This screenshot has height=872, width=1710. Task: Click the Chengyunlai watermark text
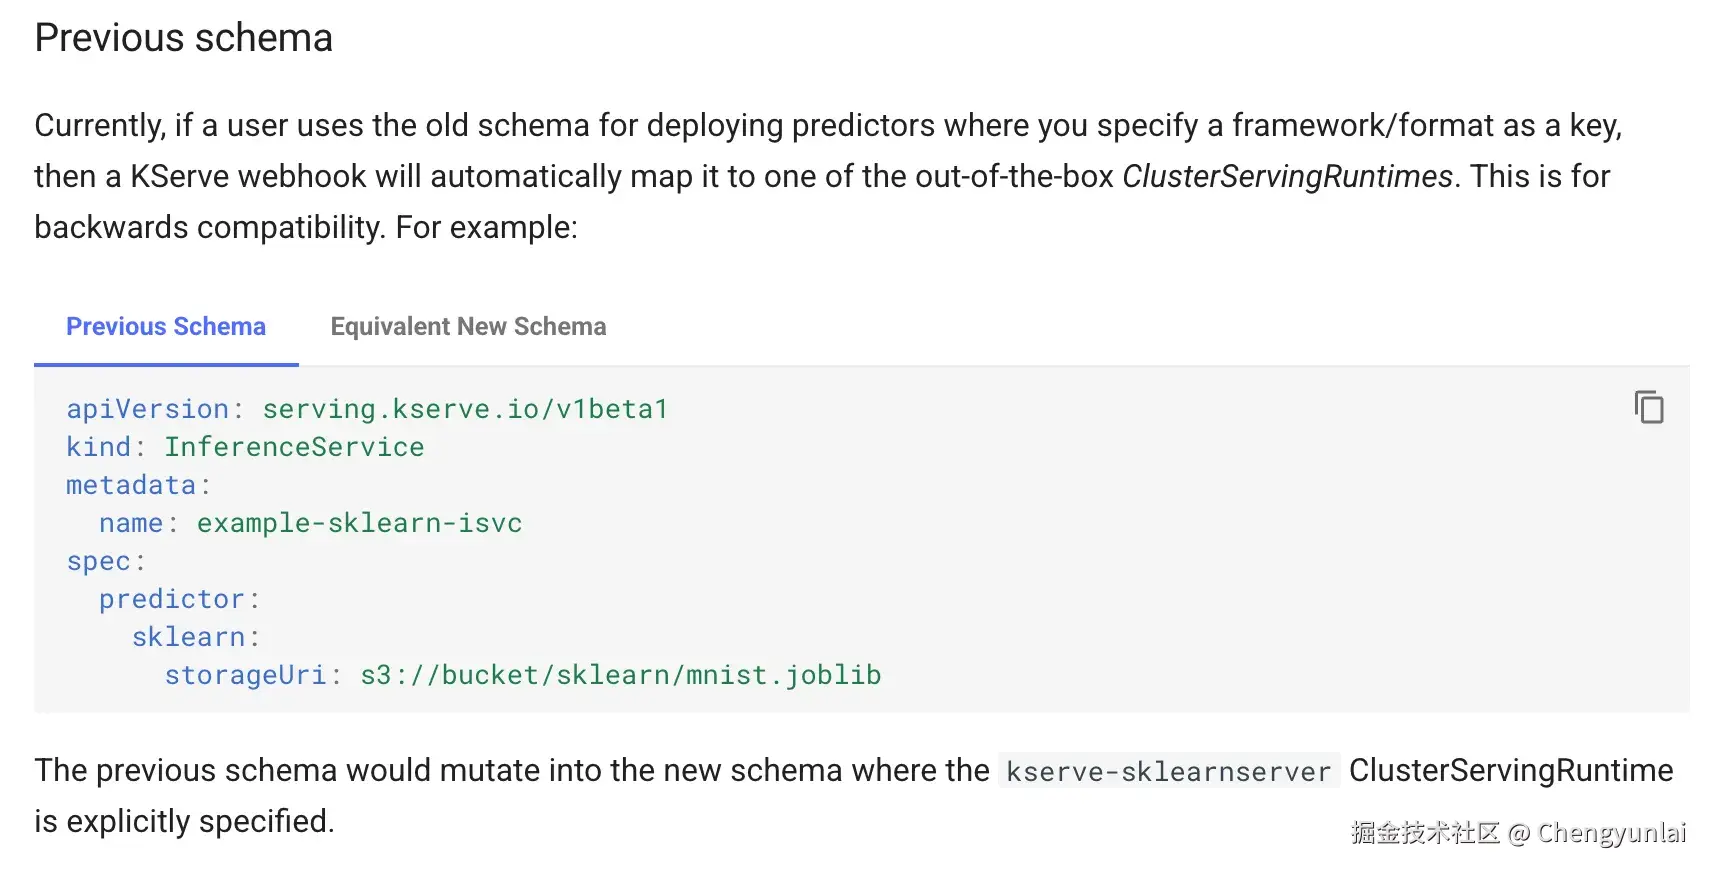1610,833
